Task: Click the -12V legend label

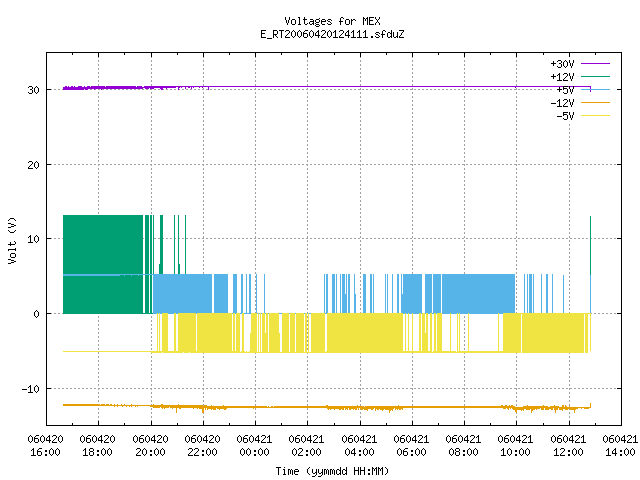Action: point(562,103)
